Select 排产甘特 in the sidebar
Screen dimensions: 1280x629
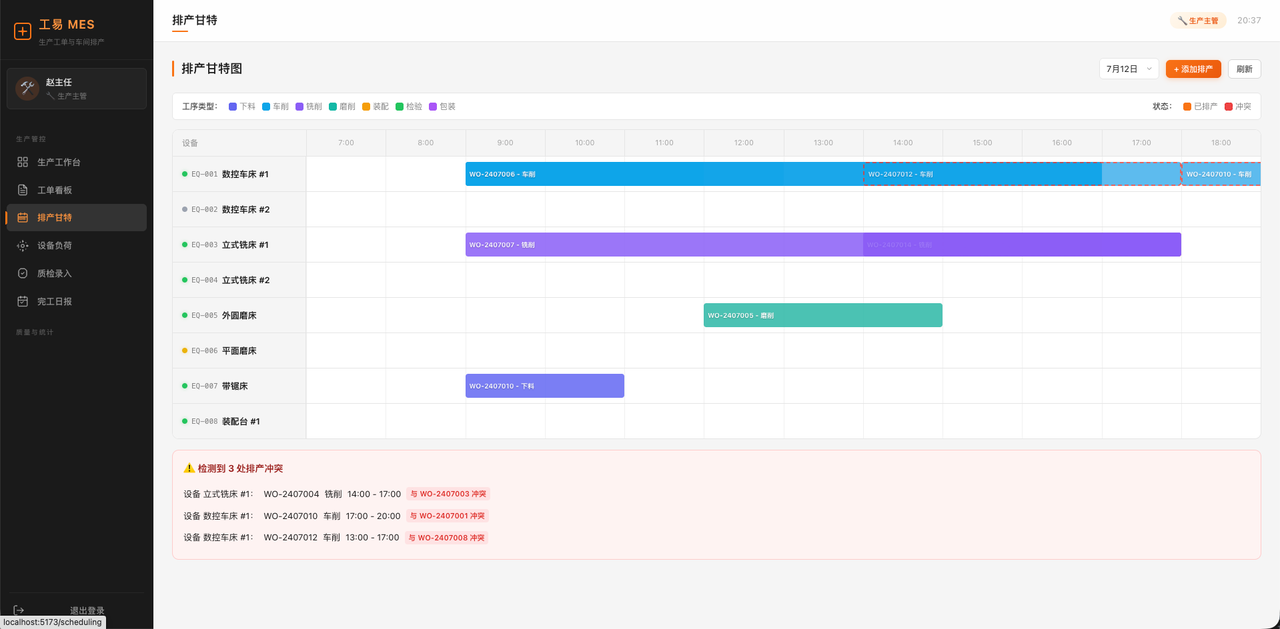(76, 217)
